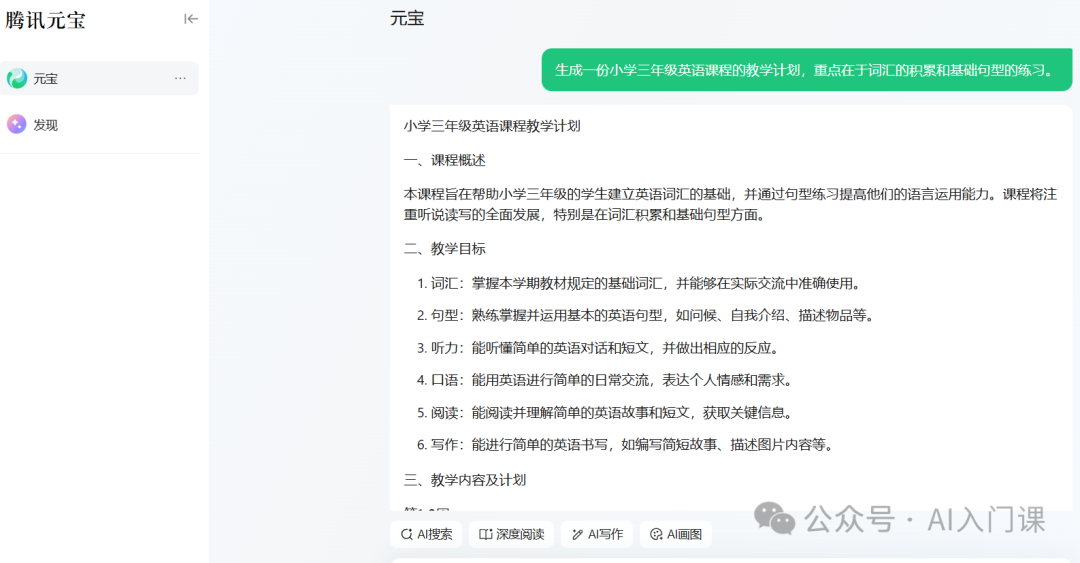Click the heading 小学三年级英语课程教学计划

coord(492,126)
